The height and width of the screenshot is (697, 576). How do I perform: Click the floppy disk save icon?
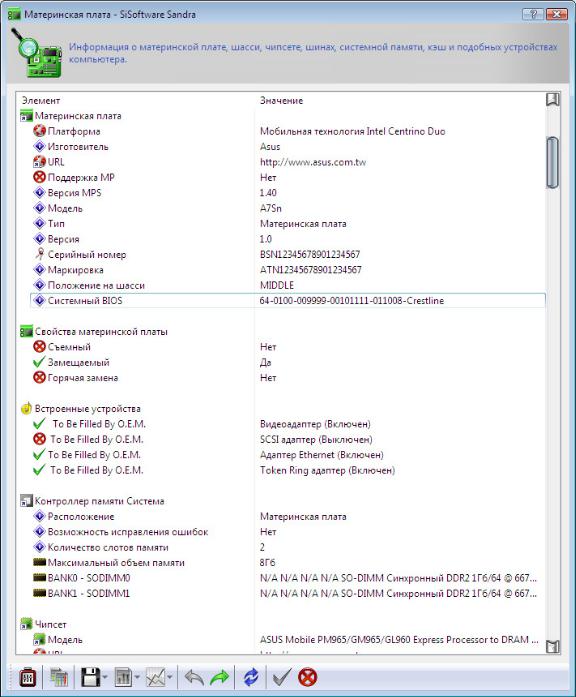pos(90,678)
